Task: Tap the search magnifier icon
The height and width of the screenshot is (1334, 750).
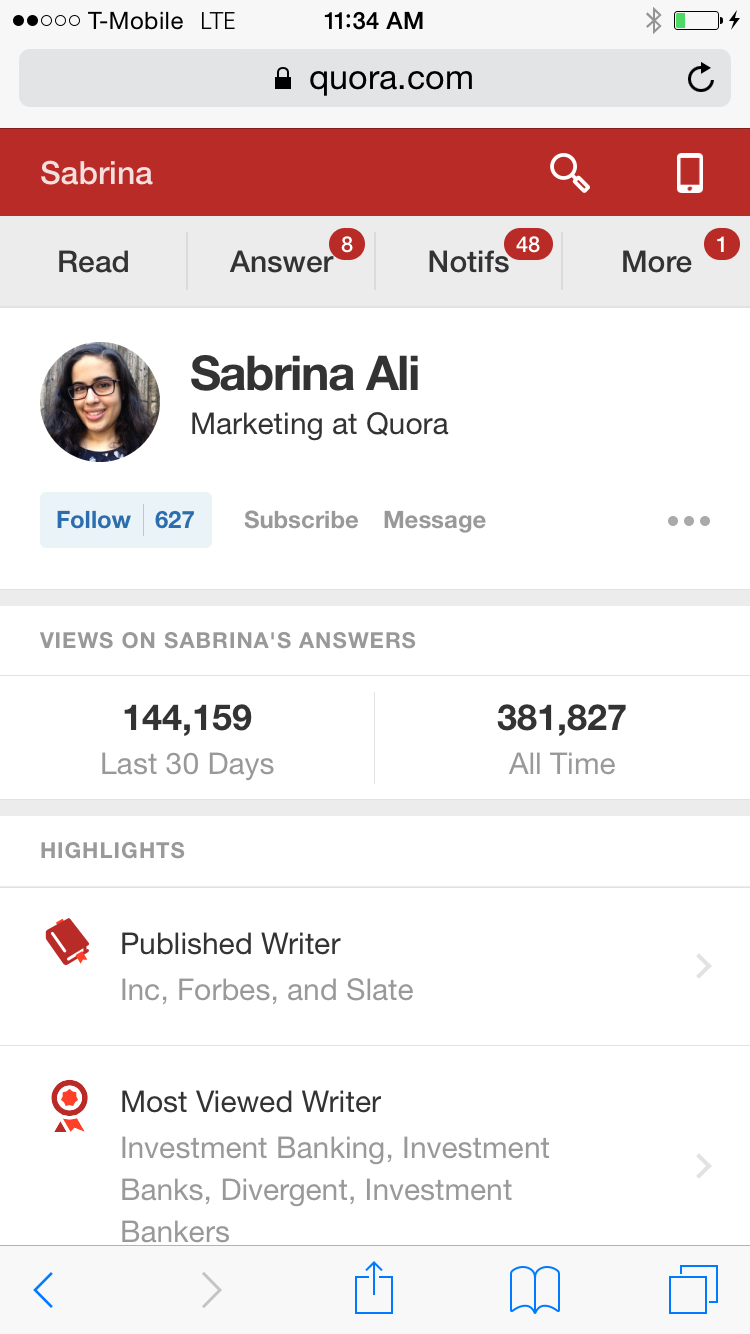Action: pos(570,173)
